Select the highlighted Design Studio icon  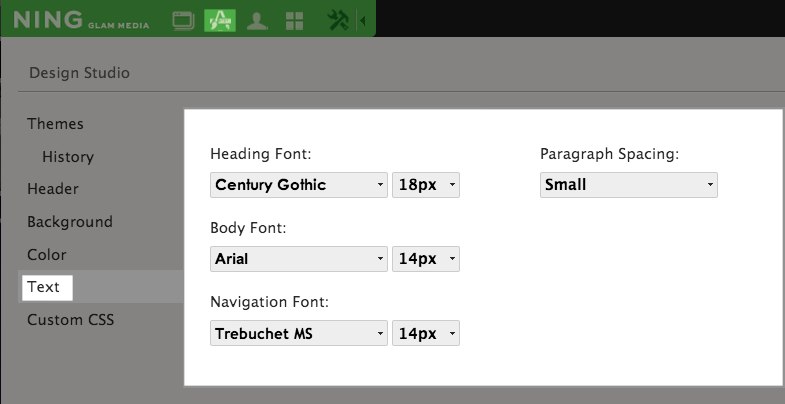[220, 21]
